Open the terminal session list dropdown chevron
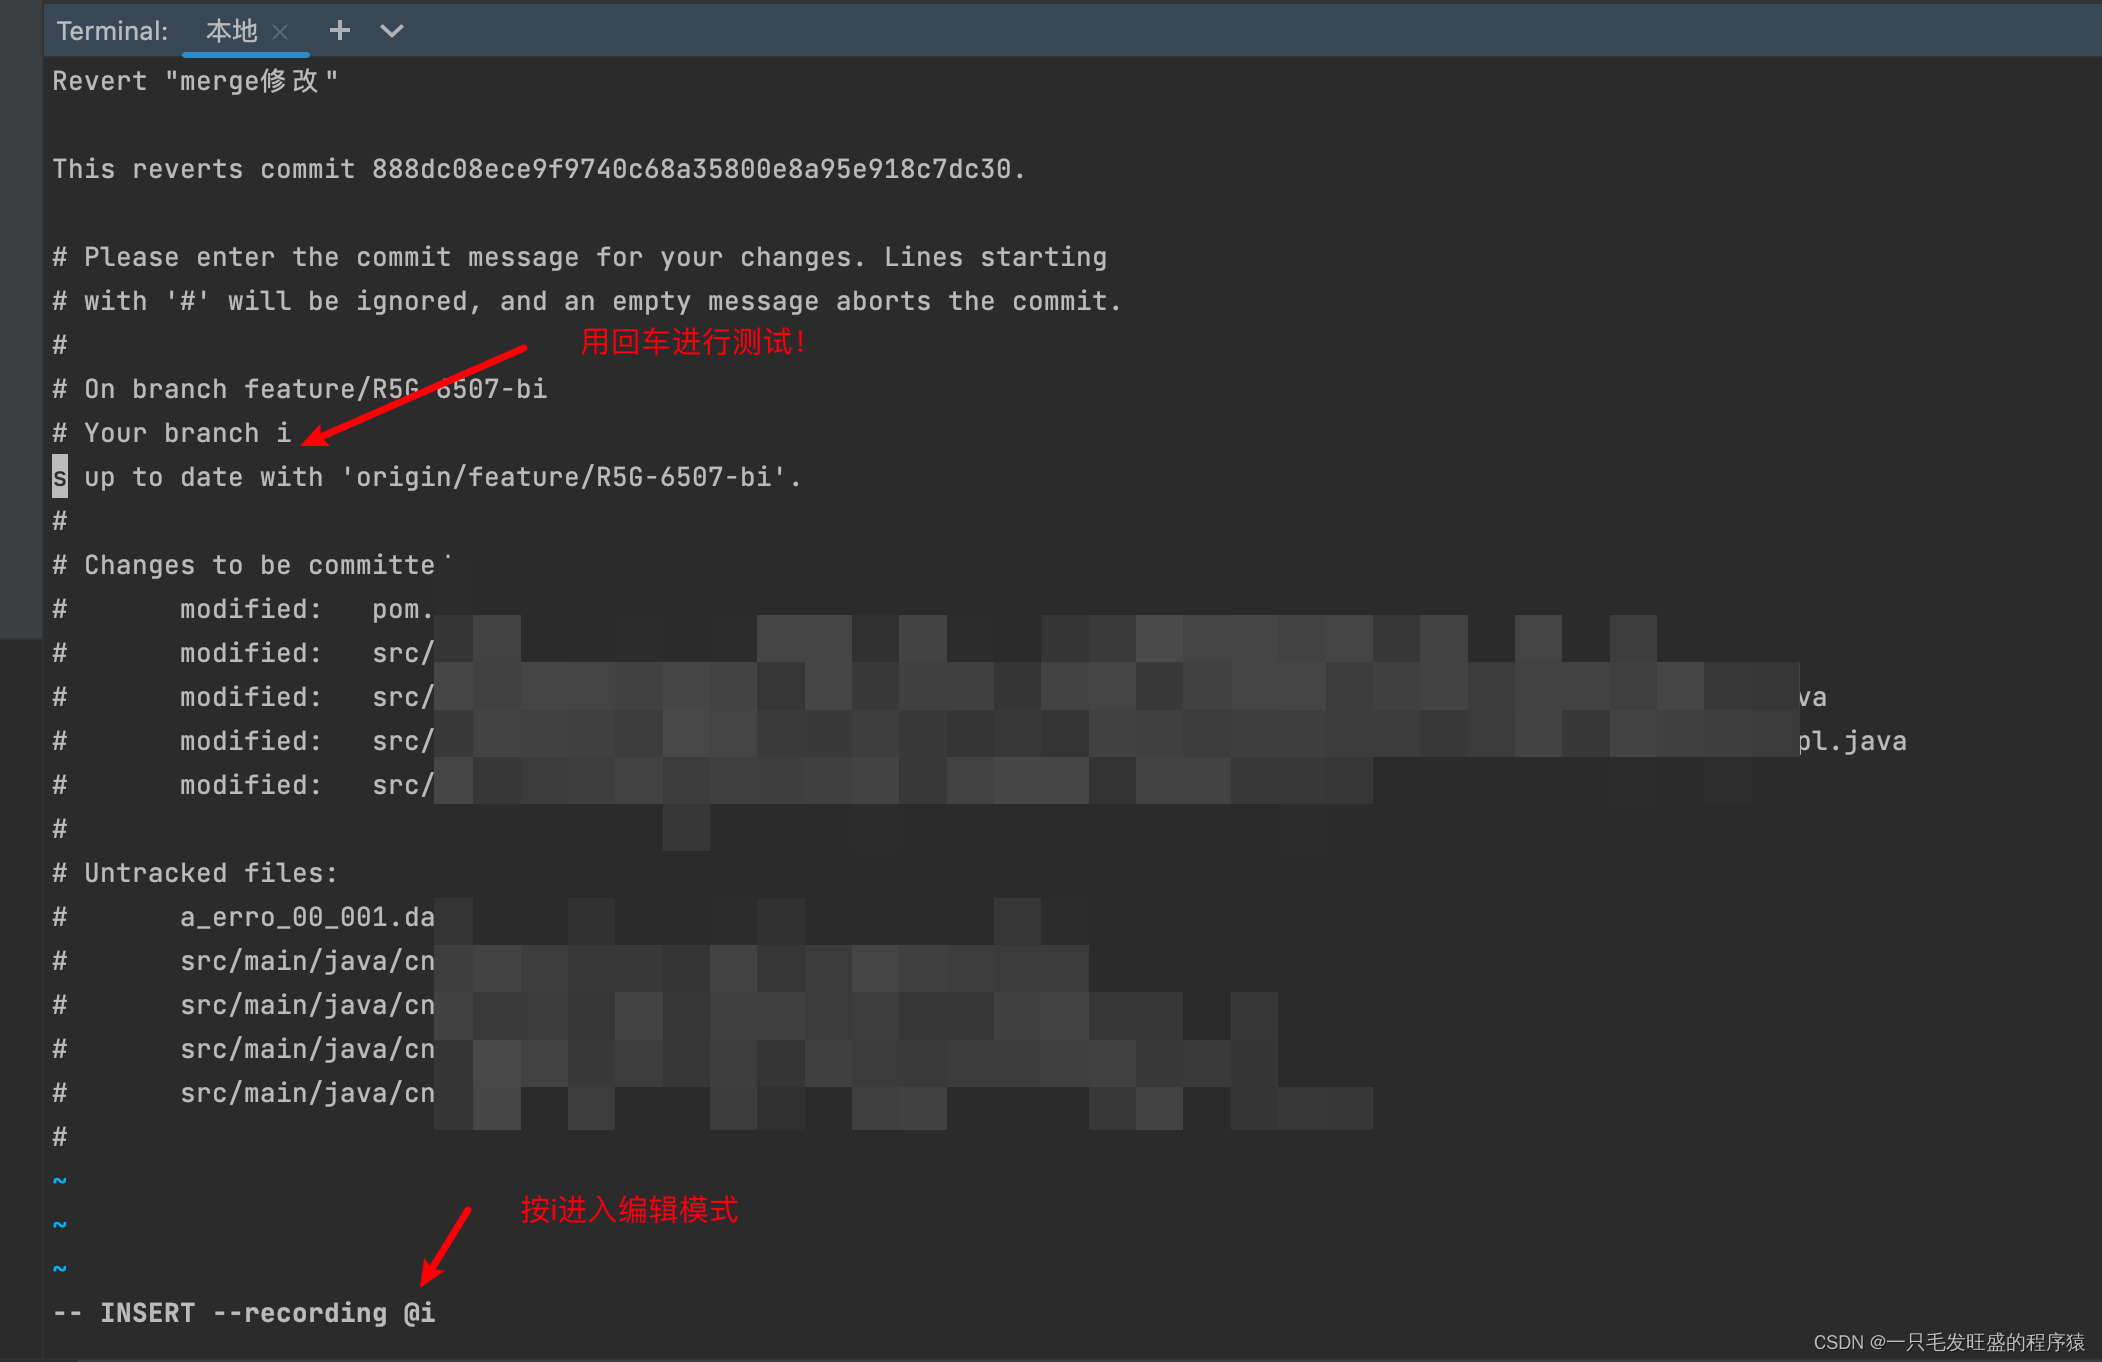This screenshot has width=2102, height=1362. [392, 31]
